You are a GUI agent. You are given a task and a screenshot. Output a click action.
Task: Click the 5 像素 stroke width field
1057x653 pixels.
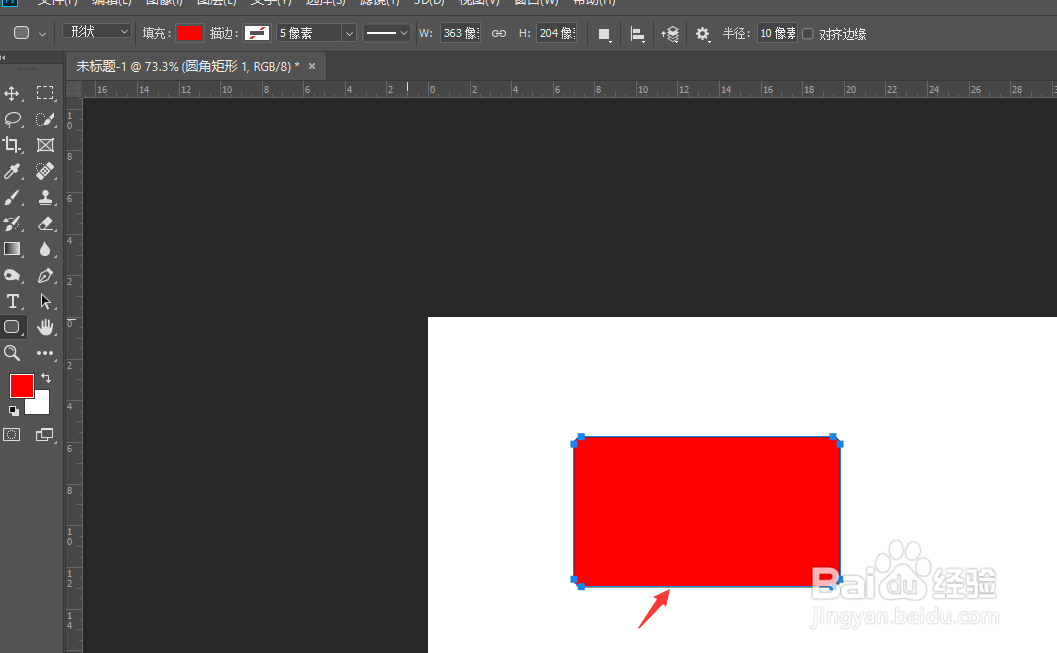point(309,33)
